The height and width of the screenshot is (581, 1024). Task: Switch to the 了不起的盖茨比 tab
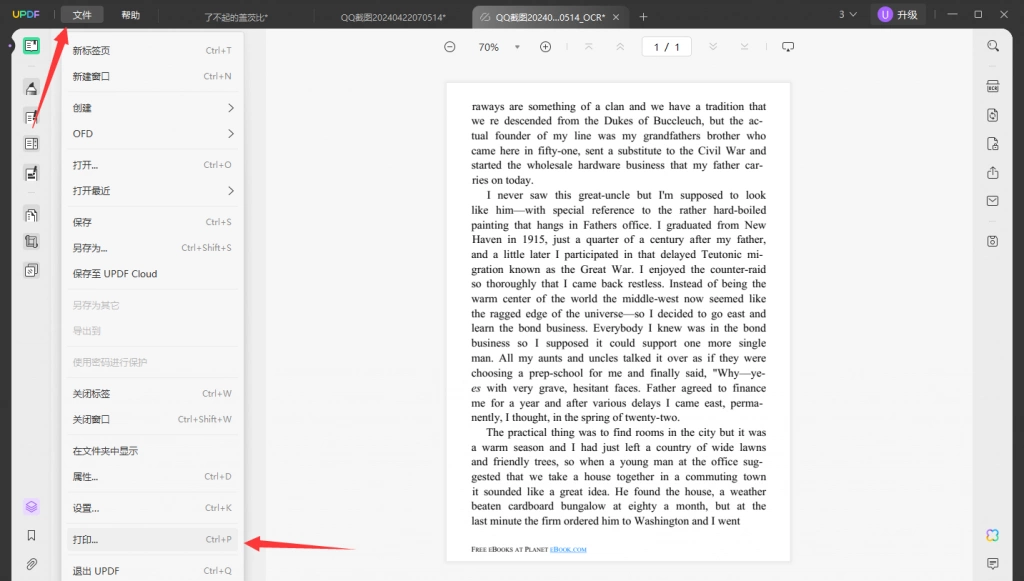click(236, 18)
